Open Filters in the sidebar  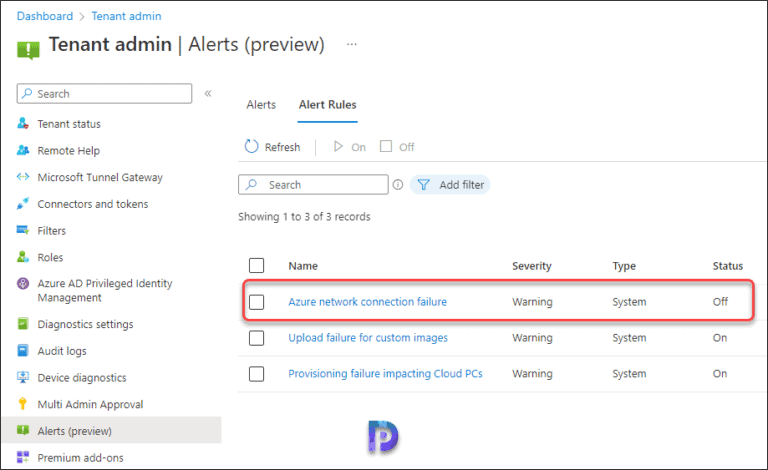(x=51, y=231)
